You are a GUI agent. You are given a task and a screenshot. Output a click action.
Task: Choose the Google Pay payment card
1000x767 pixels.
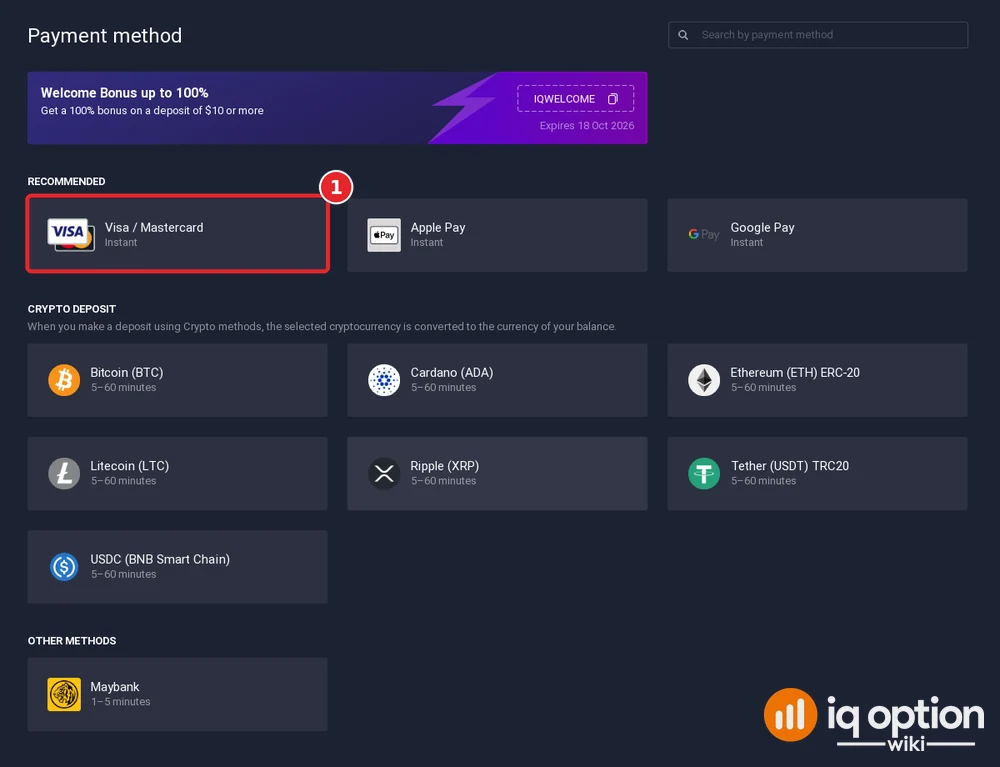tap(818, 235)
